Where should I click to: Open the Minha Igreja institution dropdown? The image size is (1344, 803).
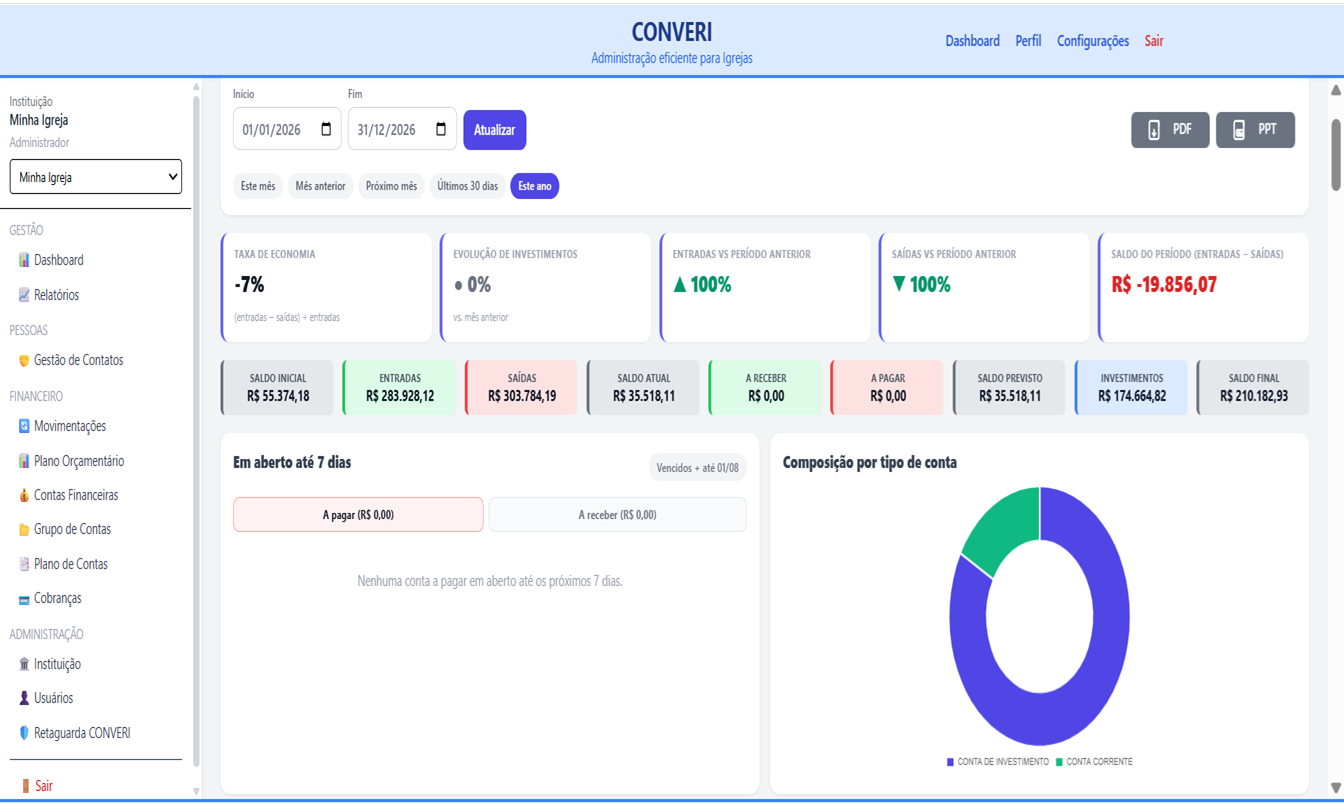[x=96, y=177]
